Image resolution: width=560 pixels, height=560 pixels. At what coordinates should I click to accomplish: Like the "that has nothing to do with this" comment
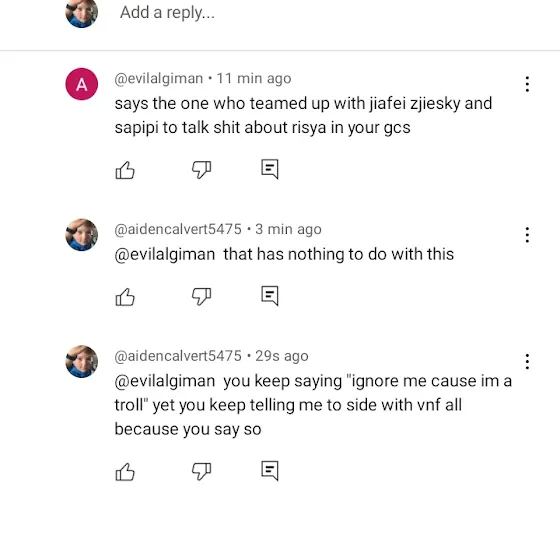[125, 297]
